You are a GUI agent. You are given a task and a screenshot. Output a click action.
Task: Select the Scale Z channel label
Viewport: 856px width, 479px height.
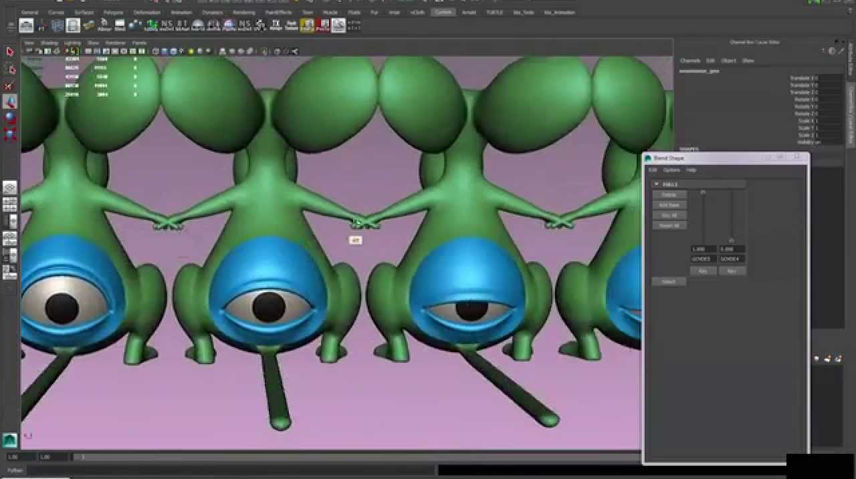tap(806, 135)
